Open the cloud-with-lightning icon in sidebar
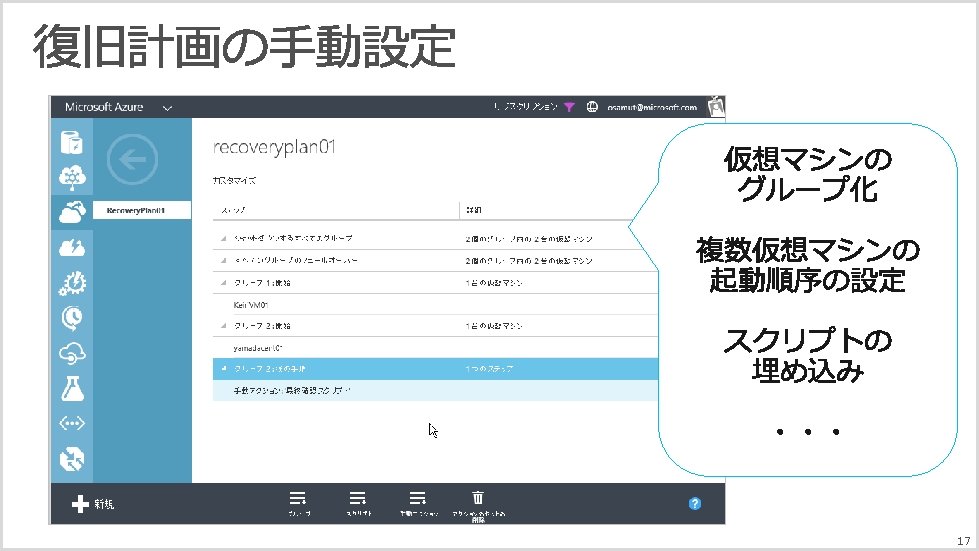The image size is (979, 551). tap(72, 248)
